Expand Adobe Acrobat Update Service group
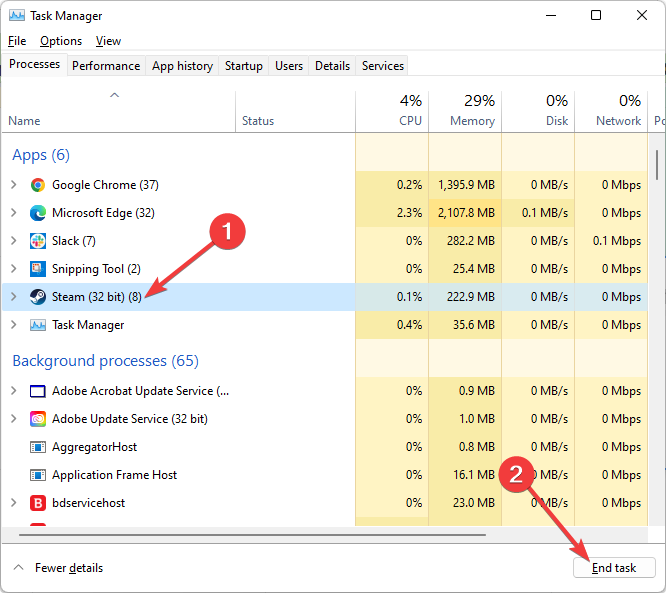 [14, 391]
